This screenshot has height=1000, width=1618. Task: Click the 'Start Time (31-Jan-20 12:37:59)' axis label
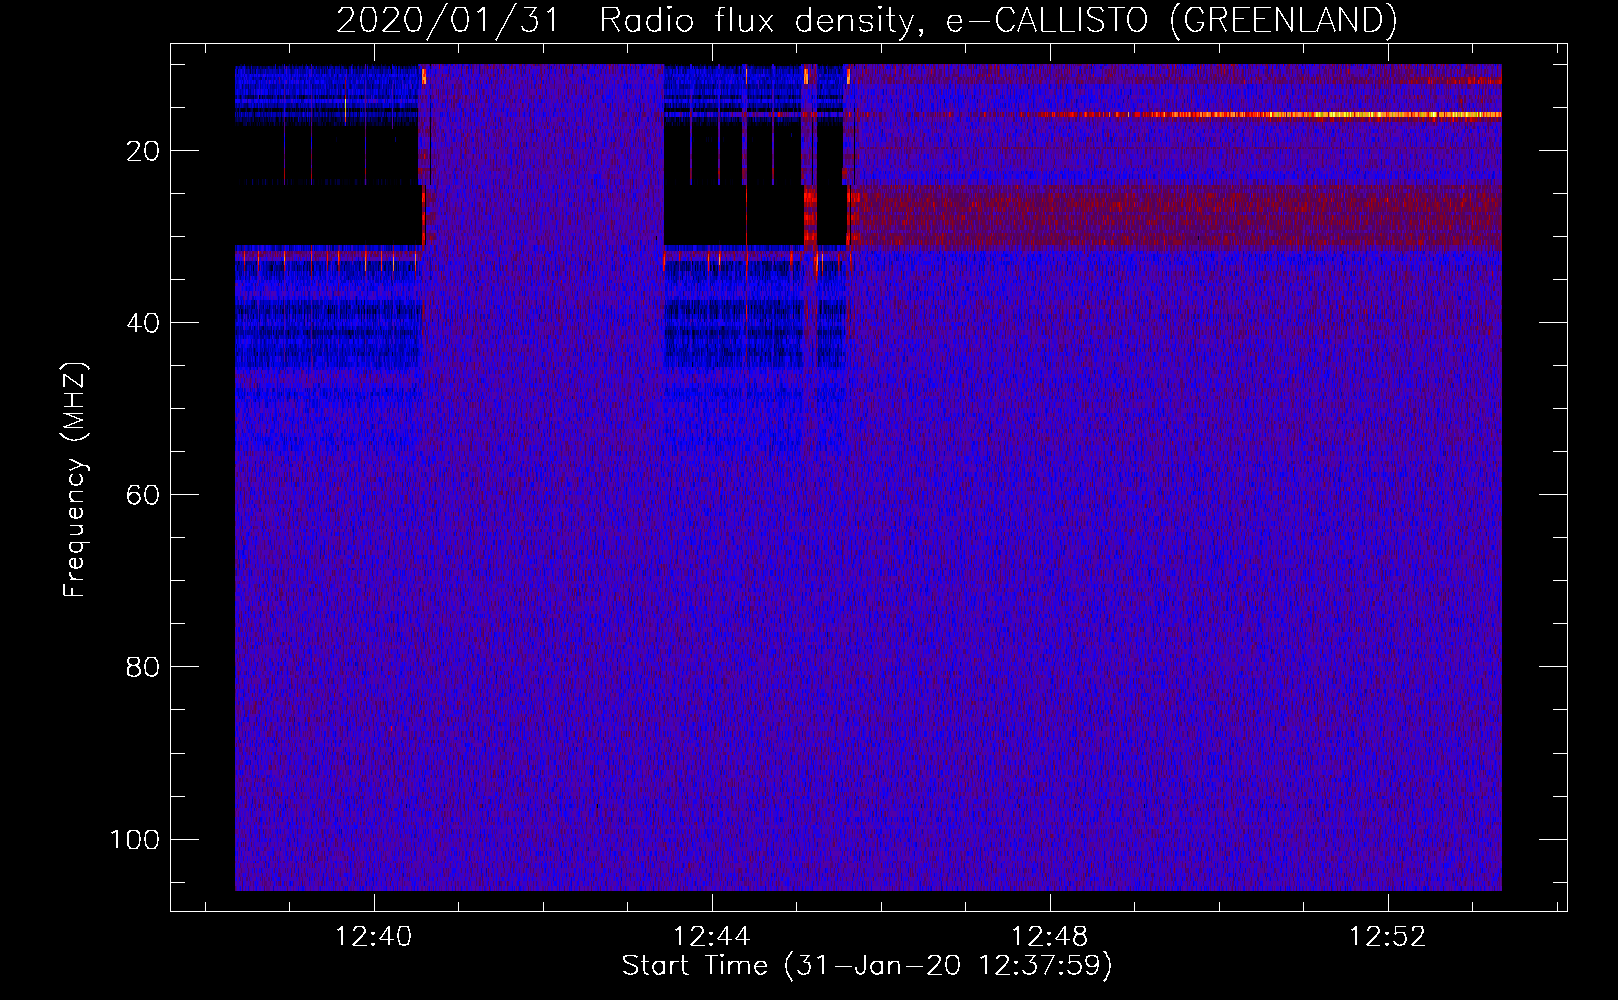click(867, 966)
